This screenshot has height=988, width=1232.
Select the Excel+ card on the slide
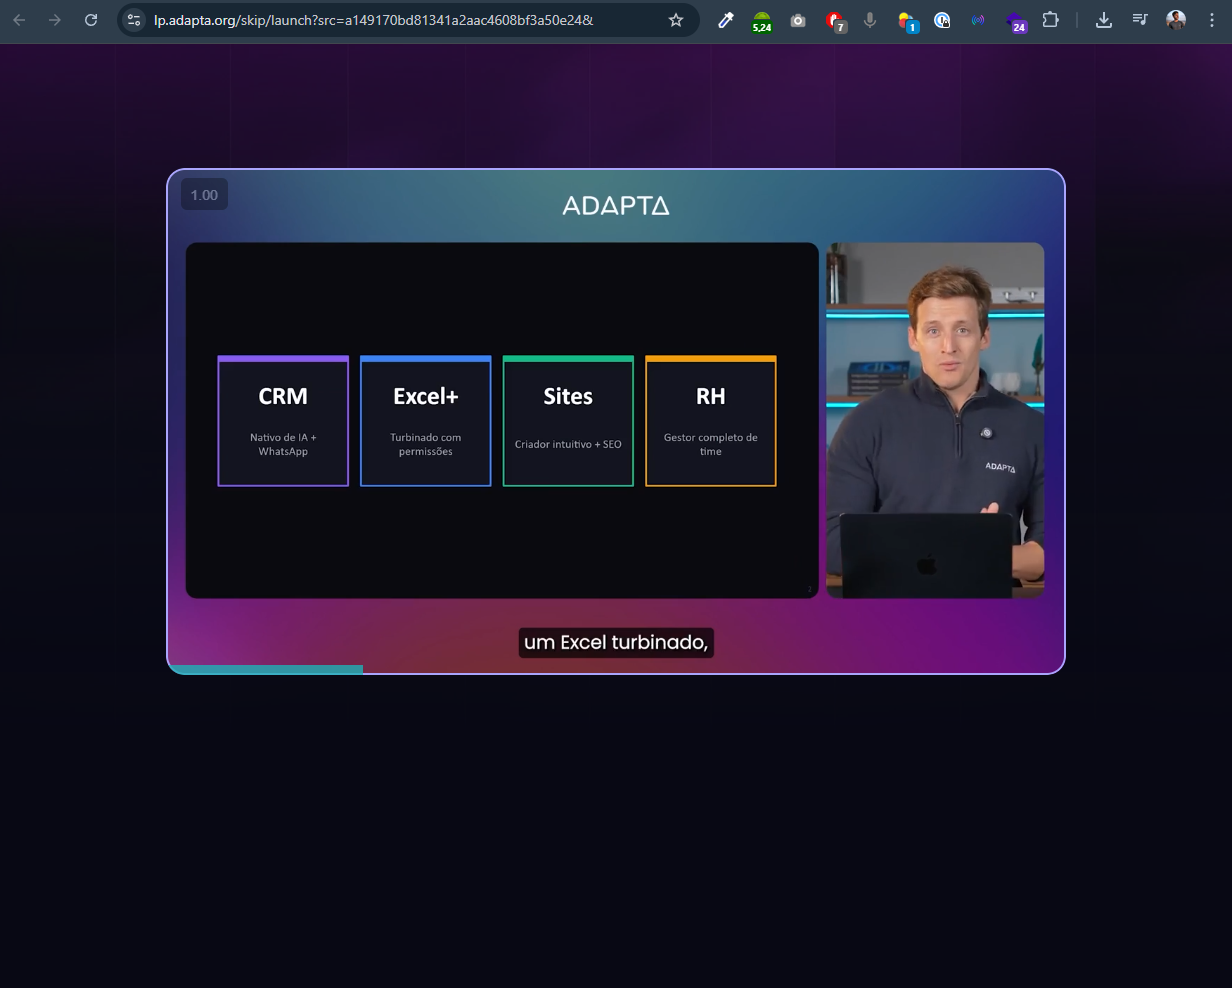point(425,421)
